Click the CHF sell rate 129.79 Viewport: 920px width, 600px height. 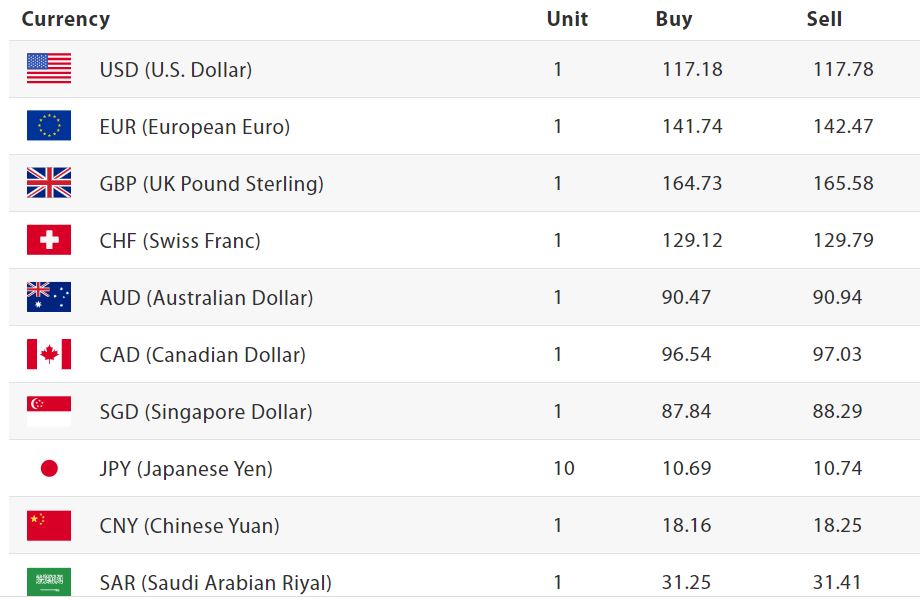tap(843, 241)
